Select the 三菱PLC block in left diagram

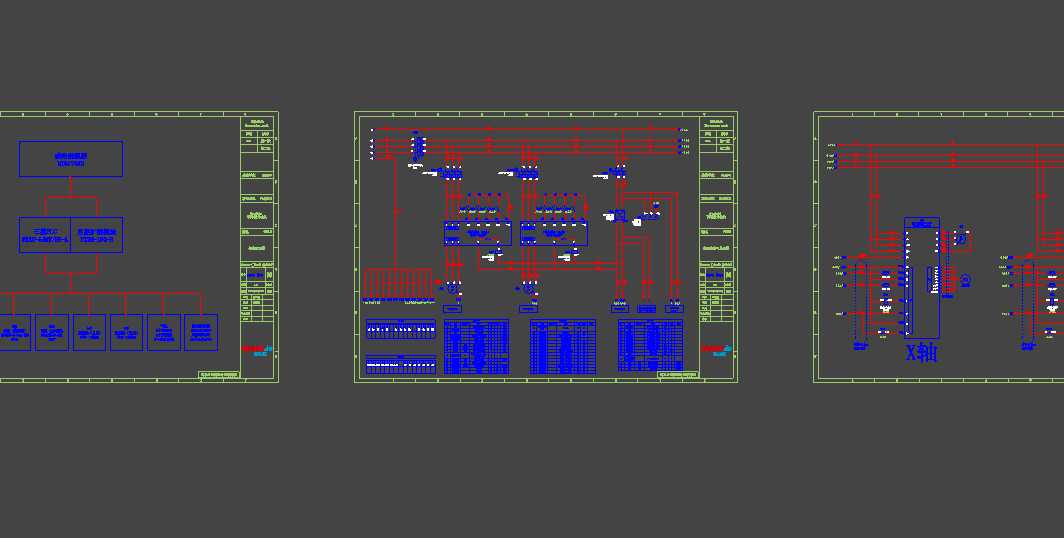(x=45, y=235)
